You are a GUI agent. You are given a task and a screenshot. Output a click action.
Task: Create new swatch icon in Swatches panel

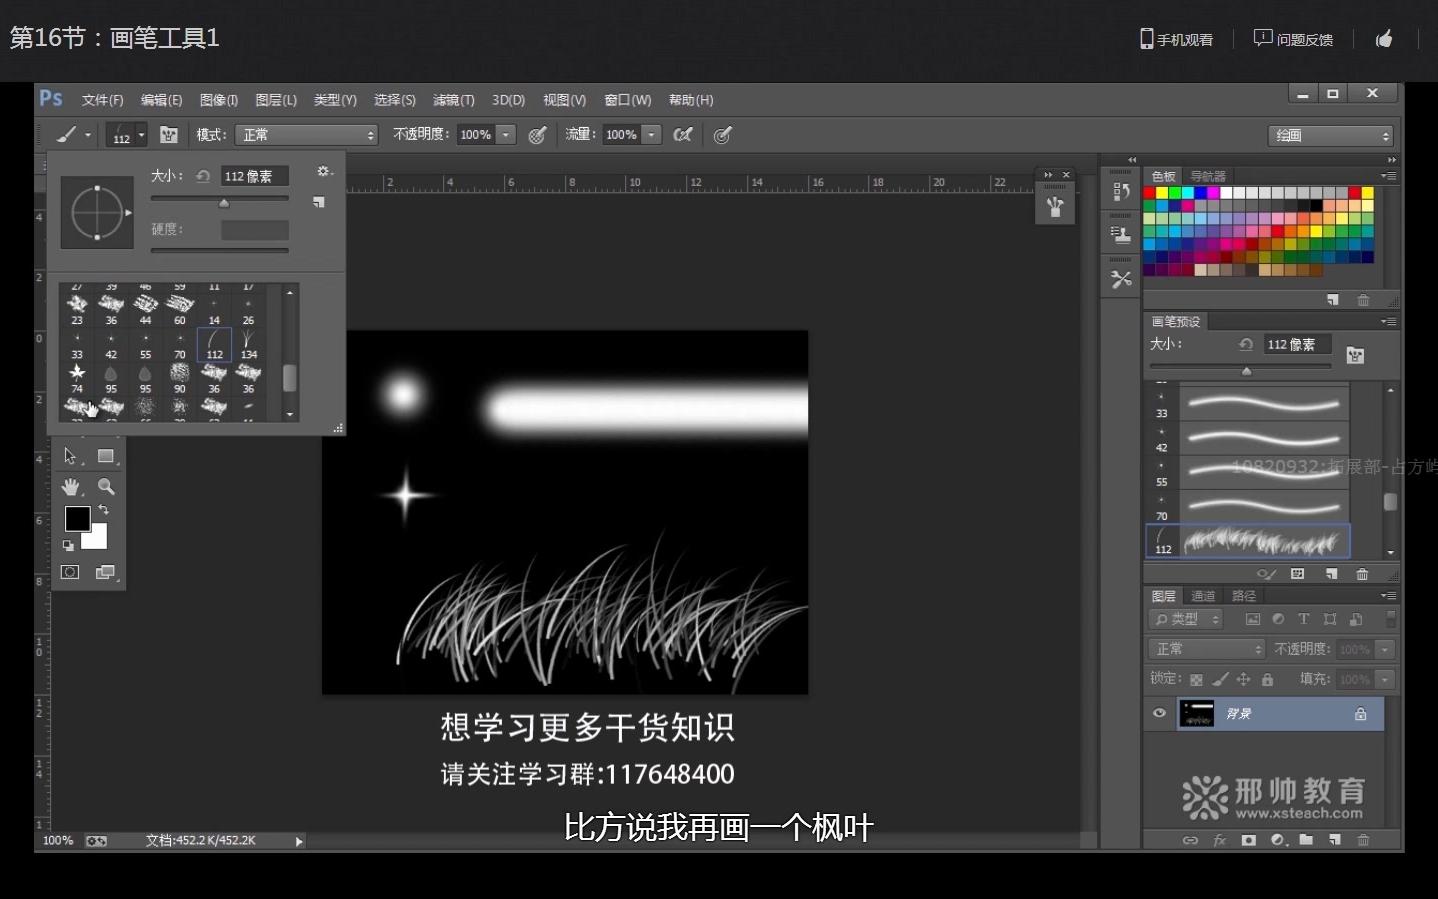click(x=1333, y=300)
